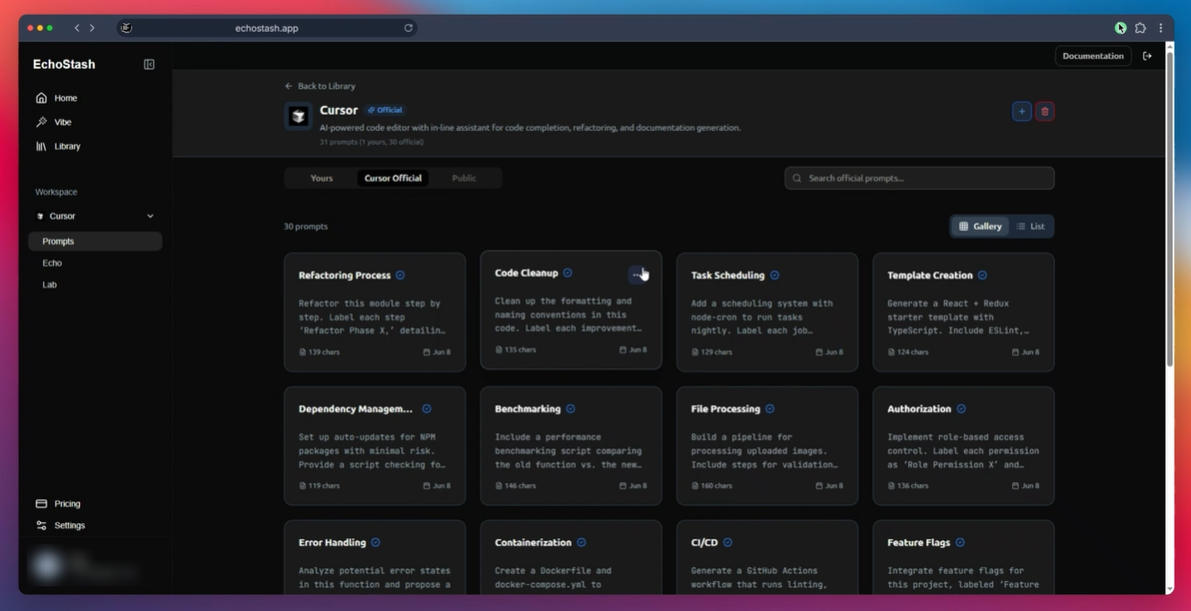Click the "136 chars" count
The width and height of the screenshot is (1191, 611).
coord(908,486)
